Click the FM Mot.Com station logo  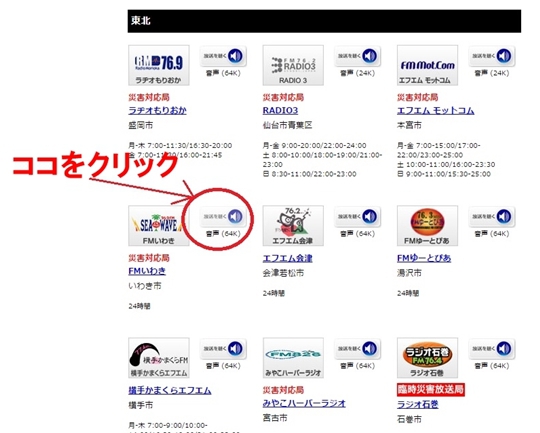click(427, 65)
